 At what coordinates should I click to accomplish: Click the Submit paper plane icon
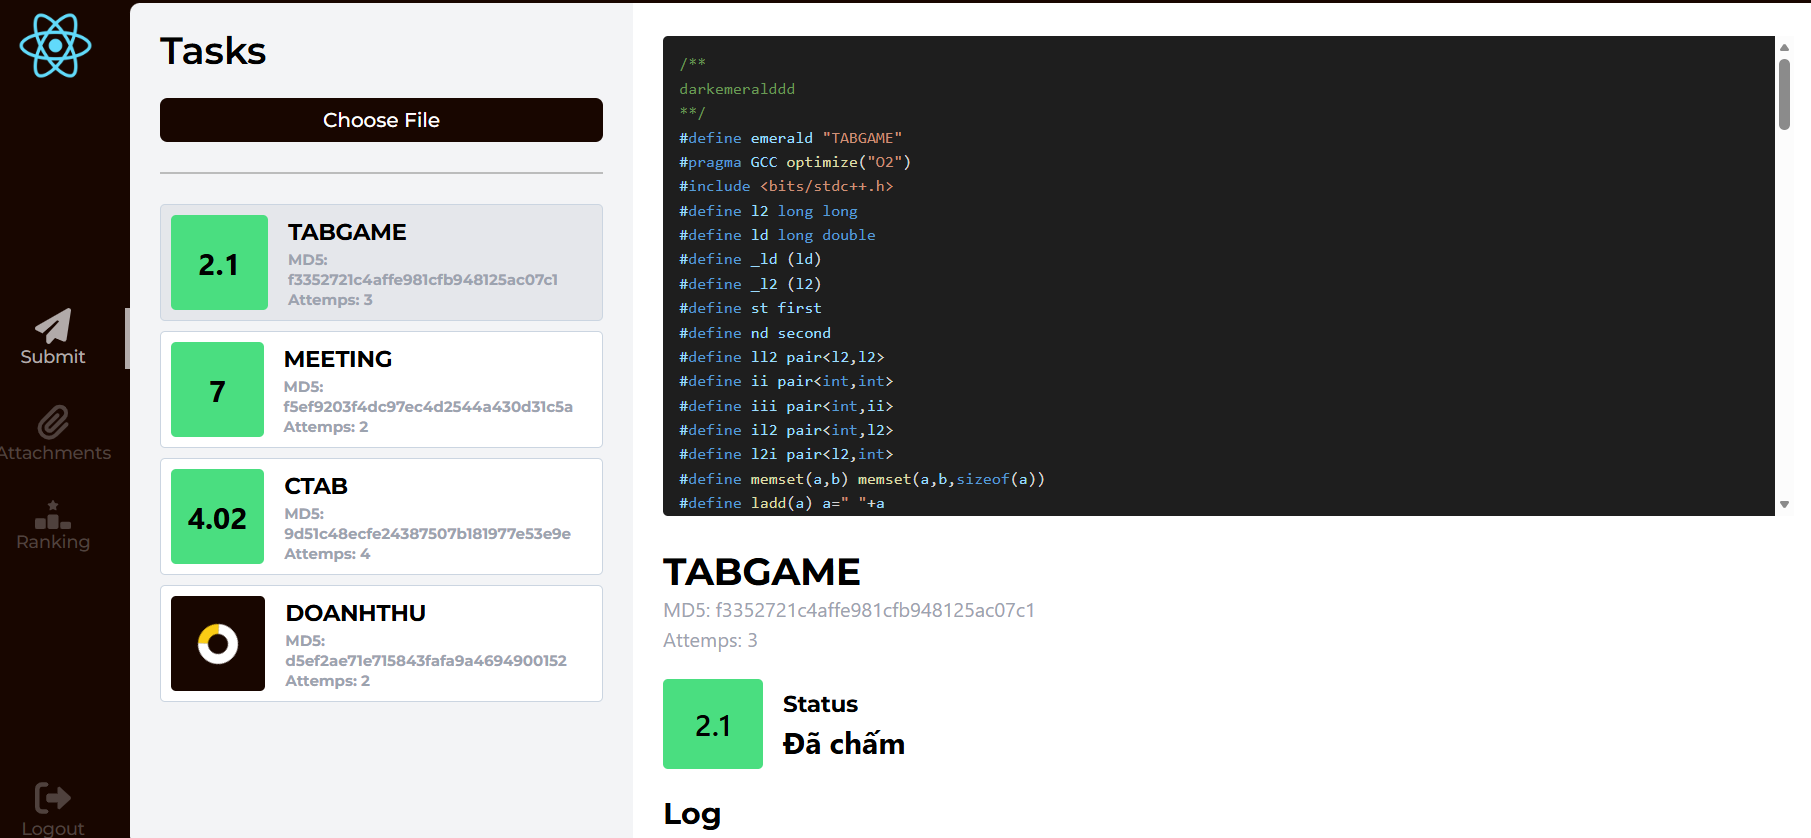tap(53, 325)
